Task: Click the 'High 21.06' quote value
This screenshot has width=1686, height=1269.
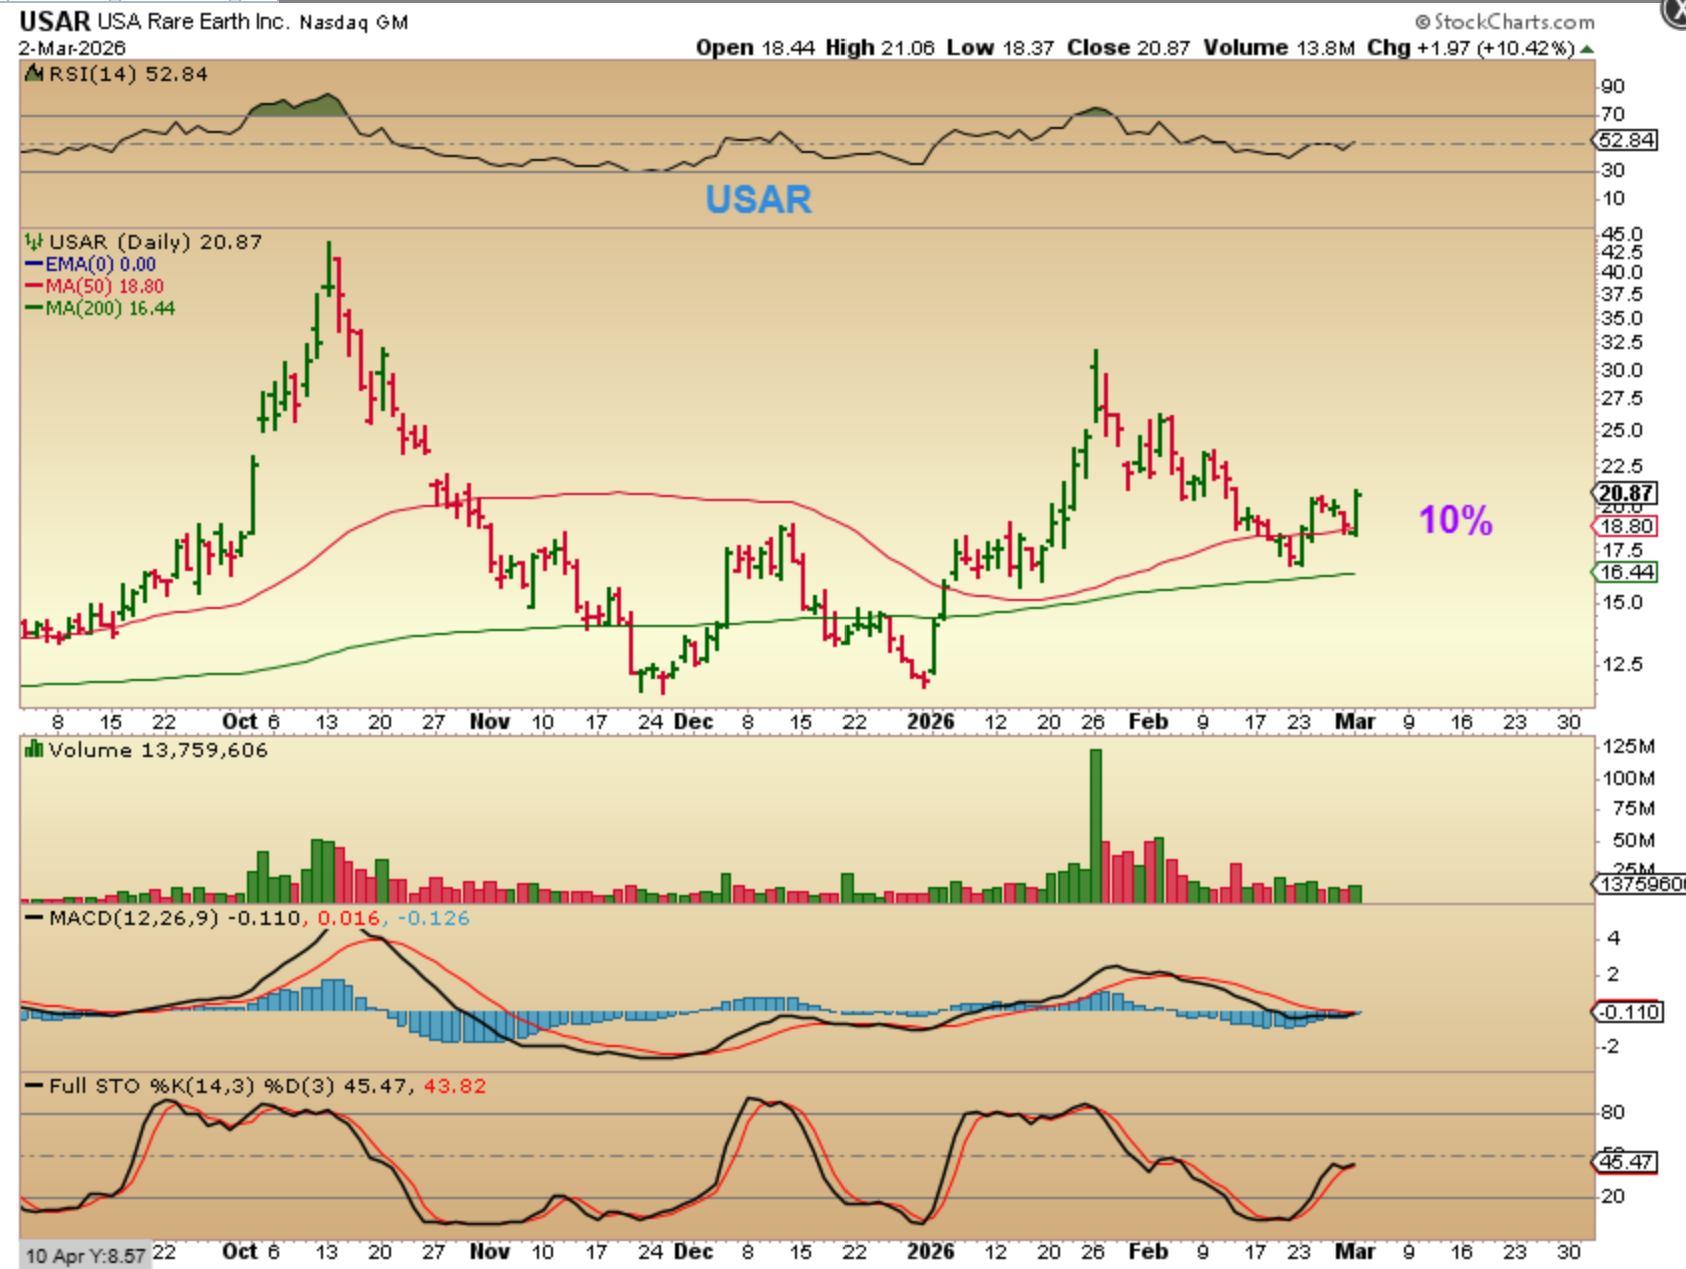Action: 880,48
